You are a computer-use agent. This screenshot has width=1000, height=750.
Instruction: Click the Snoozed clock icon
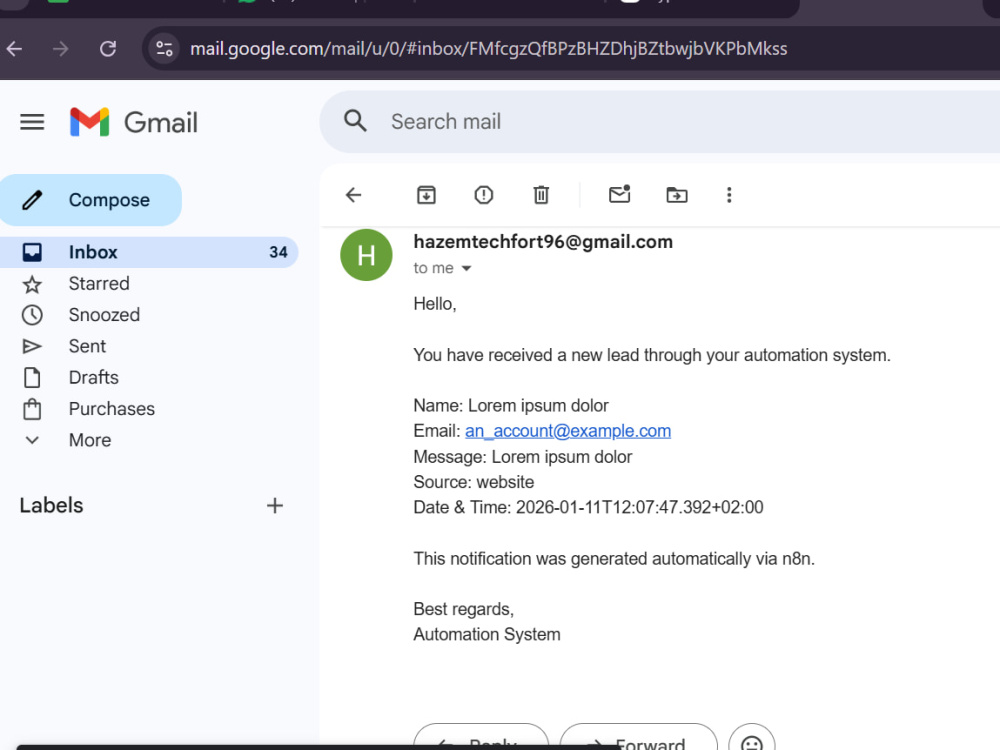tap(32, 315)
